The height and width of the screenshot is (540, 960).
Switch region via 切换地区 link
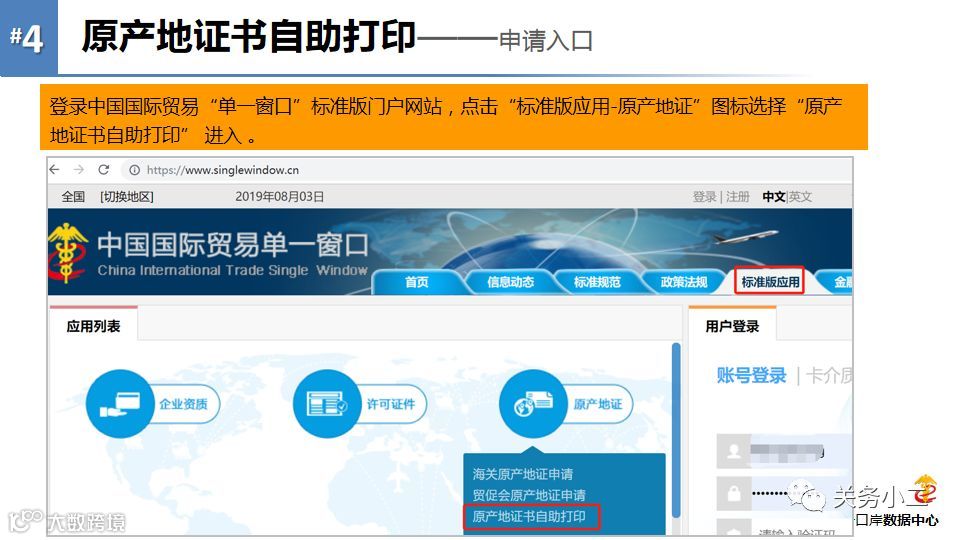pos(127,197)
